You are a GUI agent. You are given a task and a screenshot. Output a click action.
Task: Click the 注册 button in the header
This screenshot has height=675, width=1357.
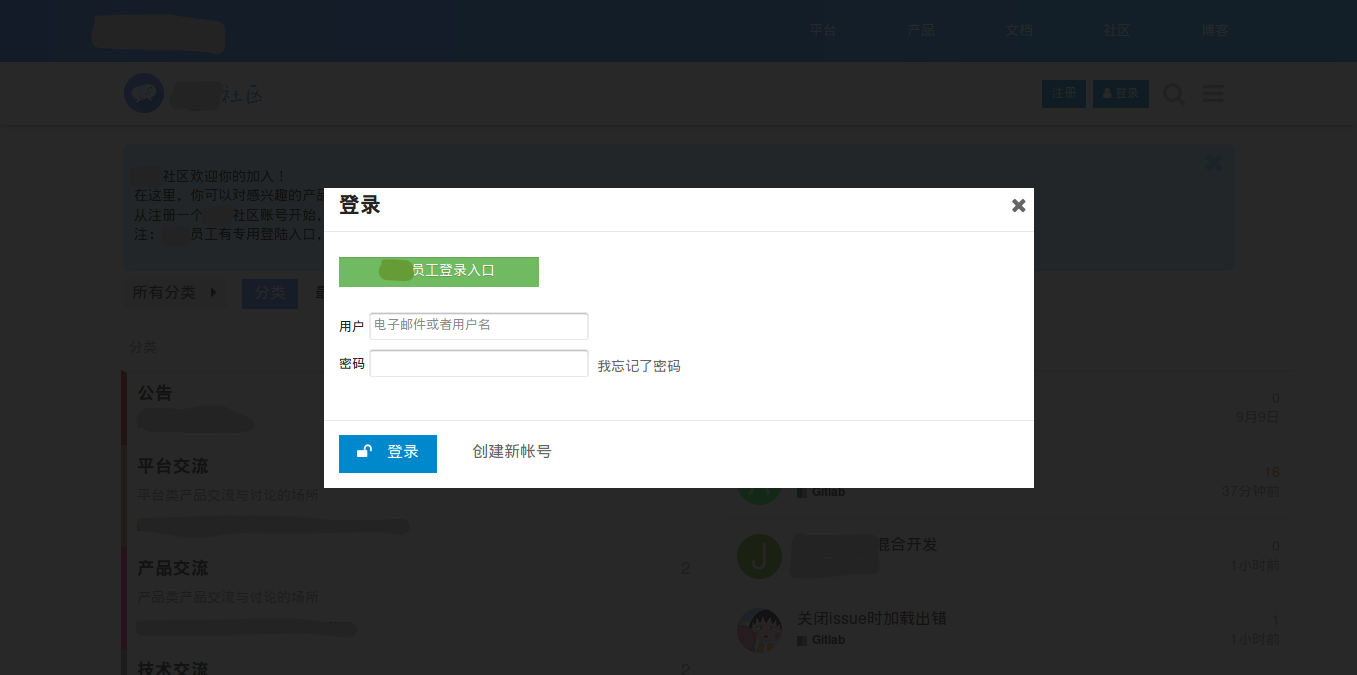[x=1063, y=93]
